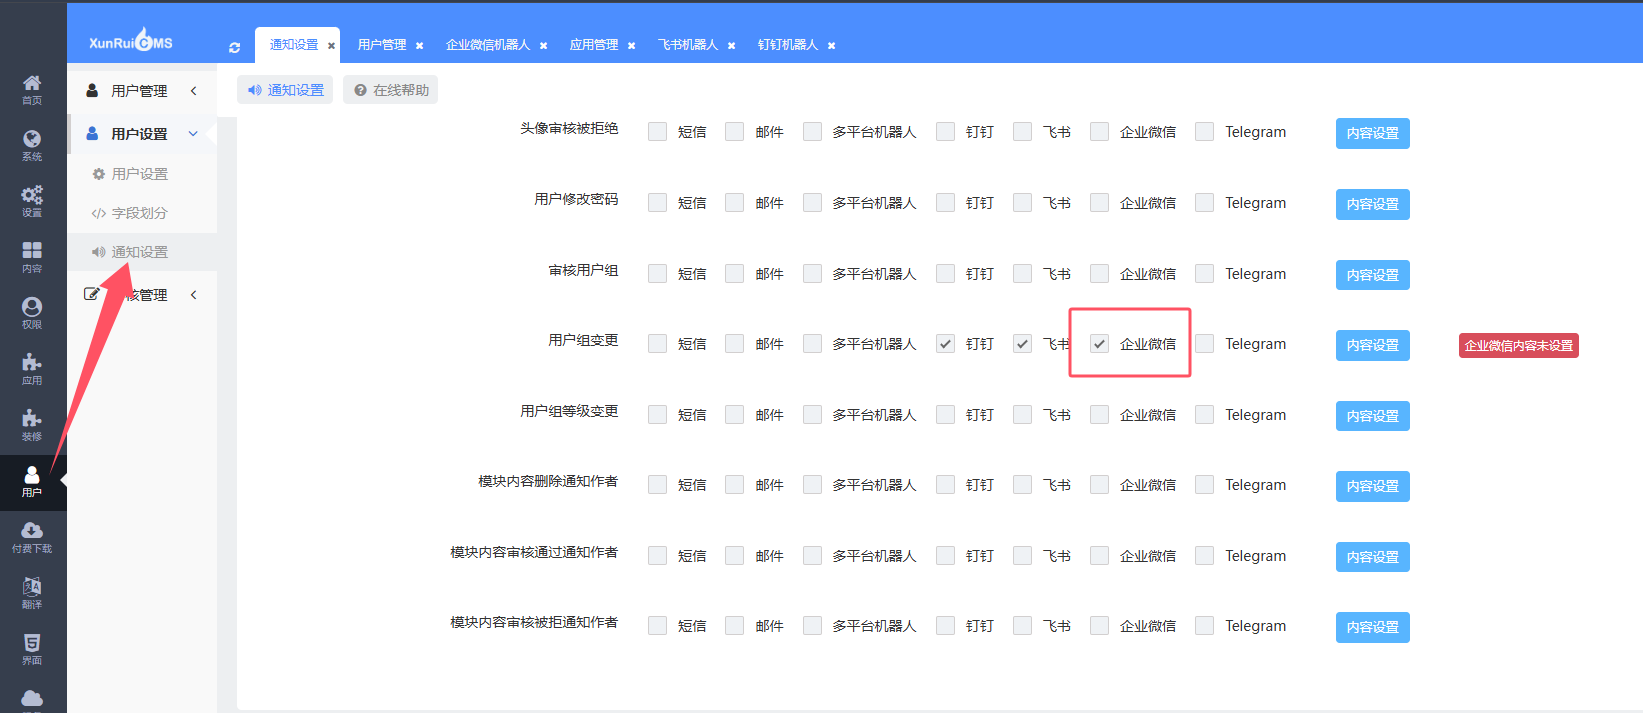Enable Telegram for 用户修改密码
Viewport: 1643px width, 713px height.
tap(1205, 203)
